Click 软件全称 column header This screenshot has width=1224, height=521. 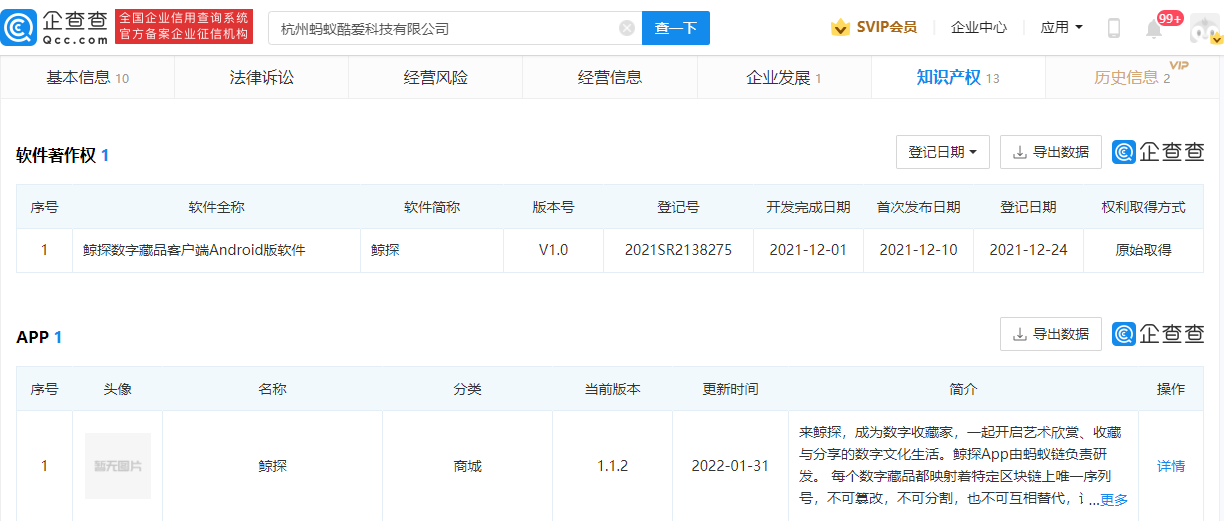click(216, 207)
